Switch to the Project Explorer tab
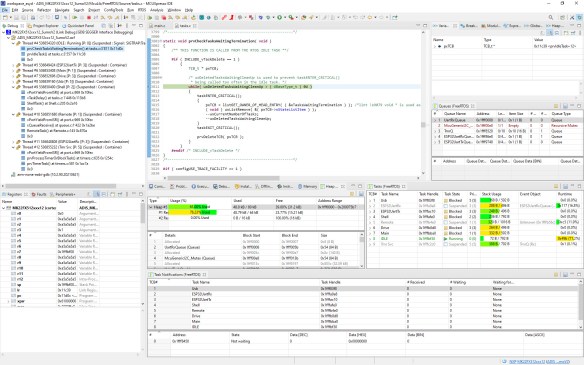584x365 pixels. pyautogui.click(x=43, y=26)
